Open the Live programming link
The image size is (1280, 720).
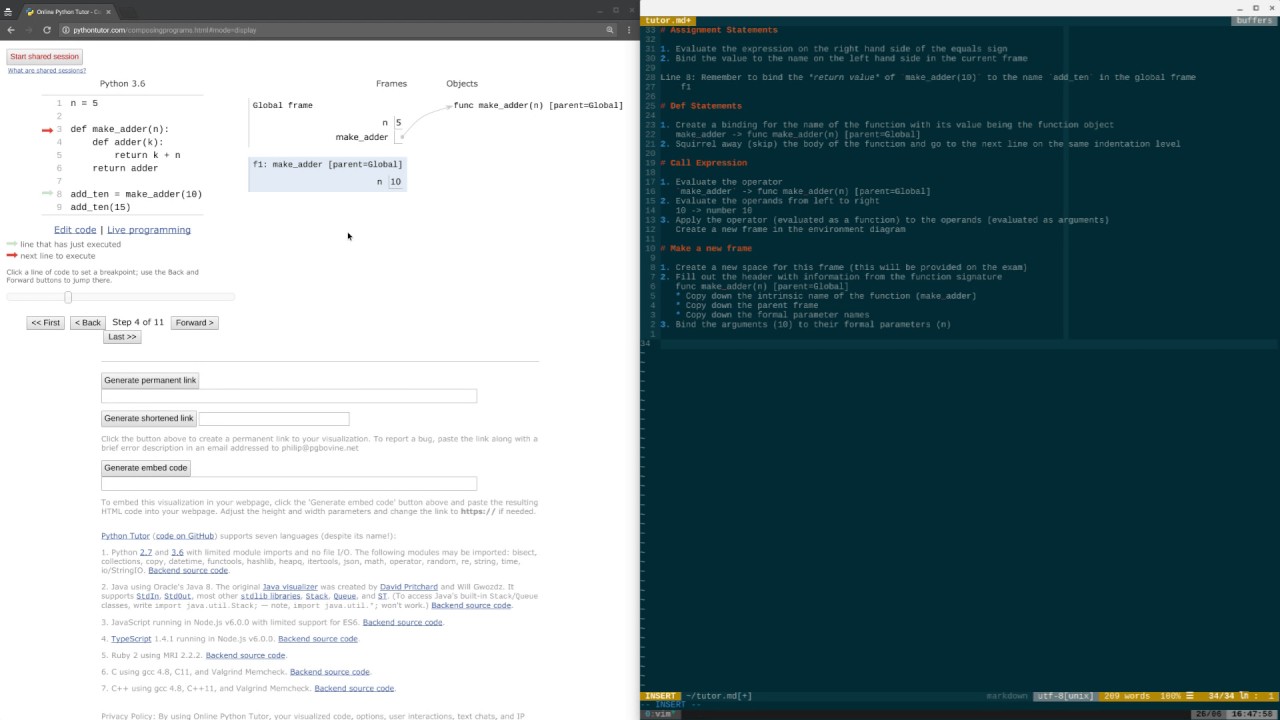point(149,230)
